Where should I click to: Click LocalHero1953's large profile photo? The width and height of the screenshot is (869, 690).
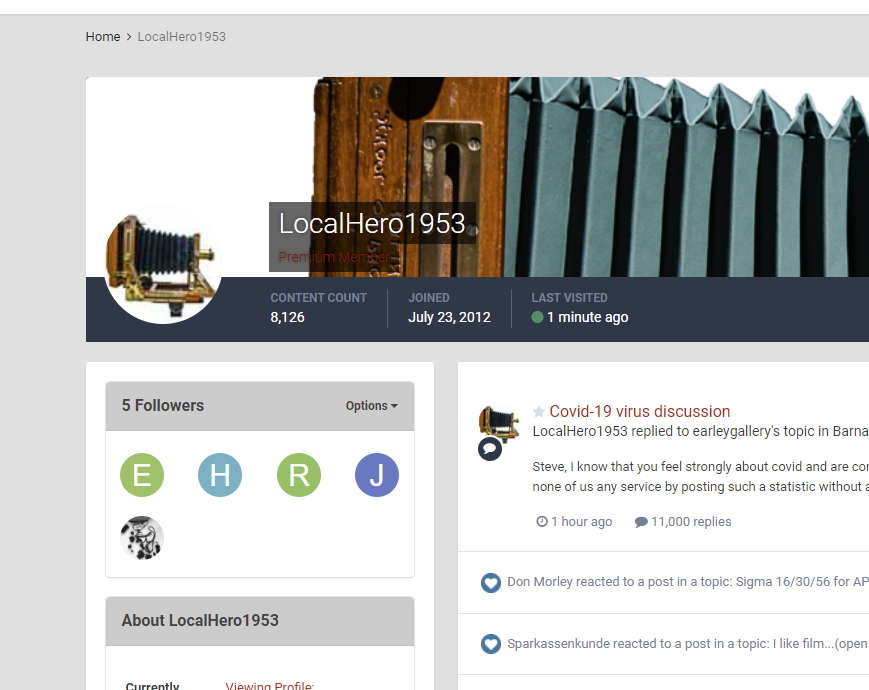pos(163,265)
